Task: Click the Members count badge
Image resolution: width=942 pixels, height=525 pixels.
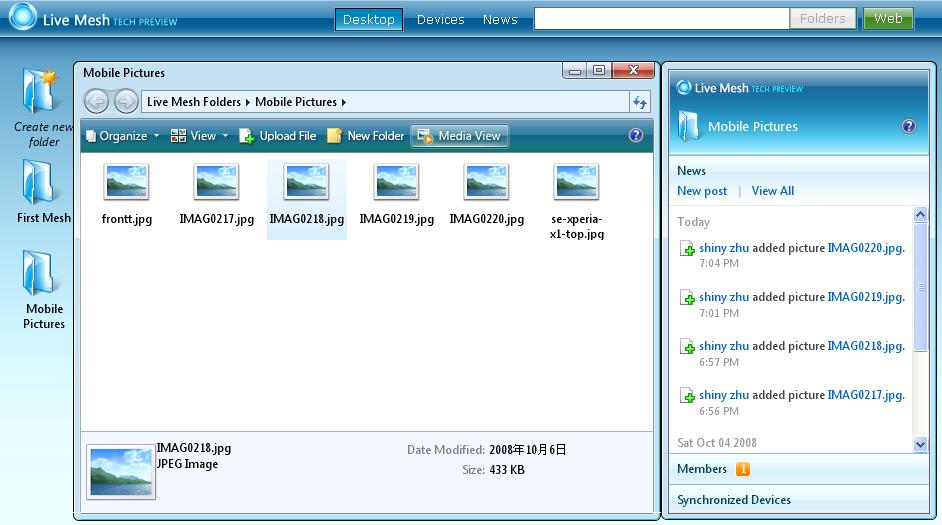Action: (x=743, y=469)
